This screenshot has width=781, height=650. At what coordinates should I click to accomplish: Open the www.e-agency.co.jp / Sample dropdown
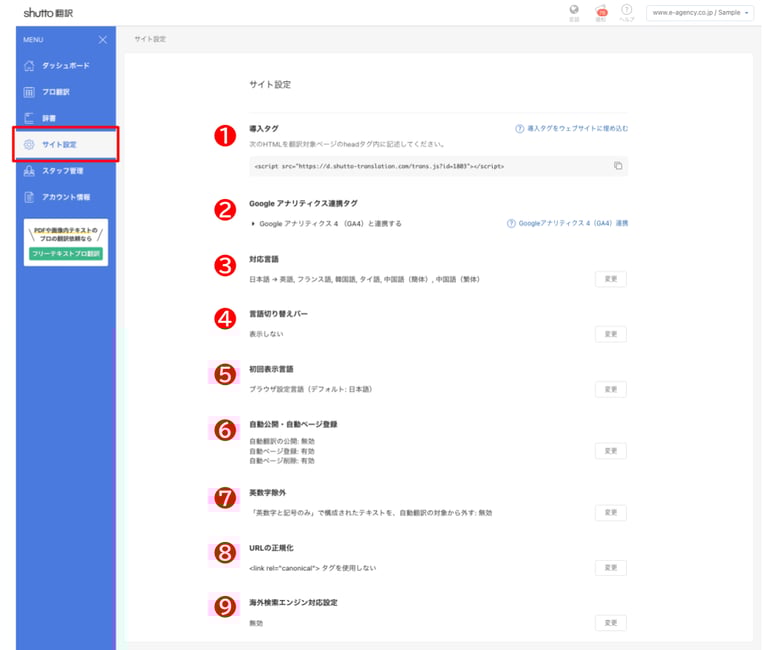click(700, 13)
